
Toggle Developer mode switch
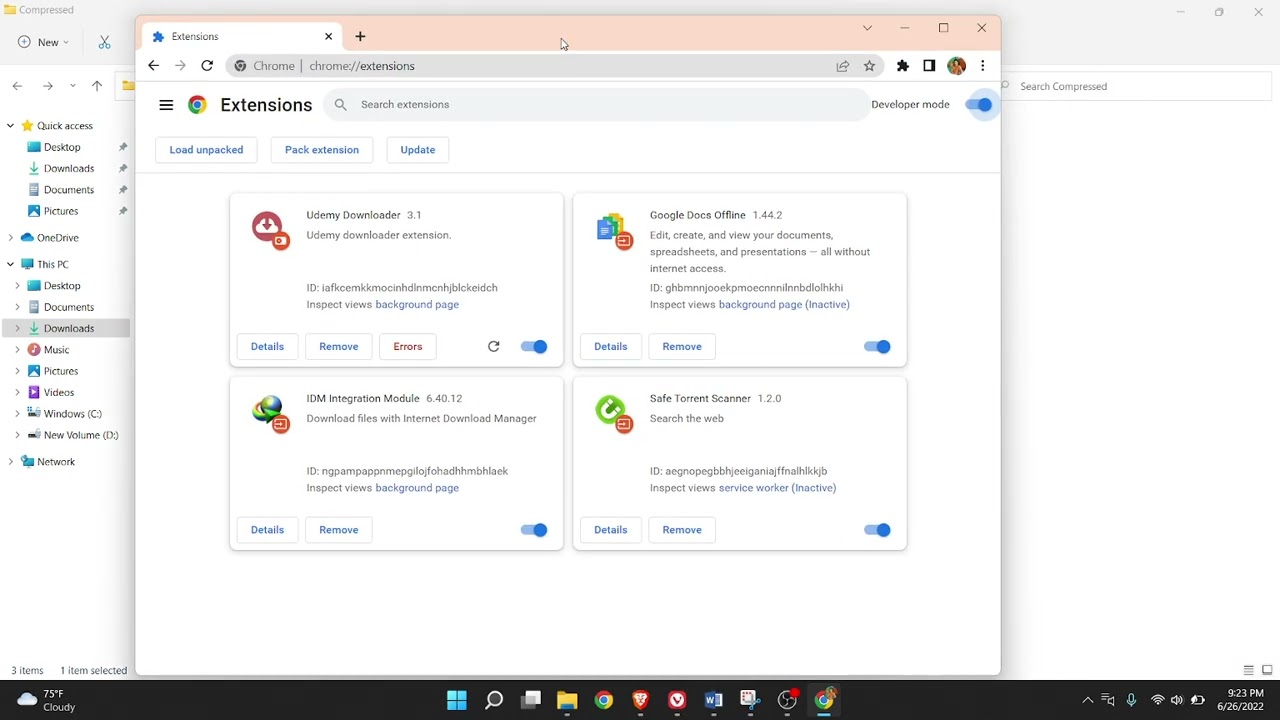pos(979,105)
